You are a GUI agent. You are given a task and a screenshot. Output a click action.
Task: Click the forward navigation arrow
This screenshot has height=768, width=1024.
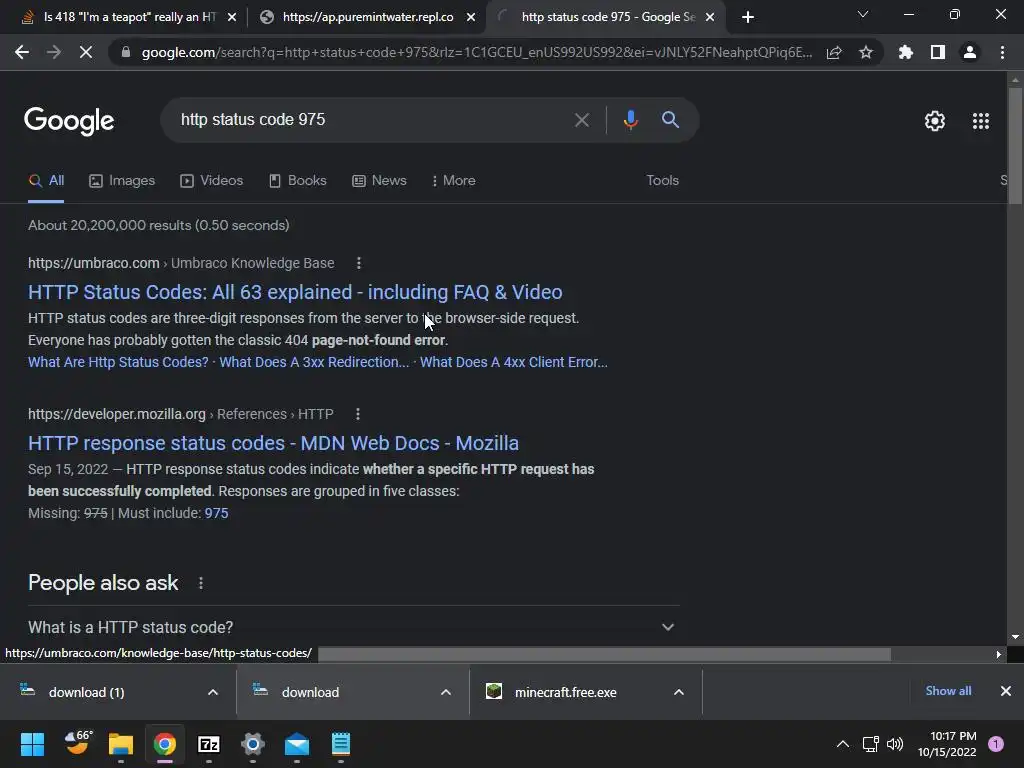(54, 52)
